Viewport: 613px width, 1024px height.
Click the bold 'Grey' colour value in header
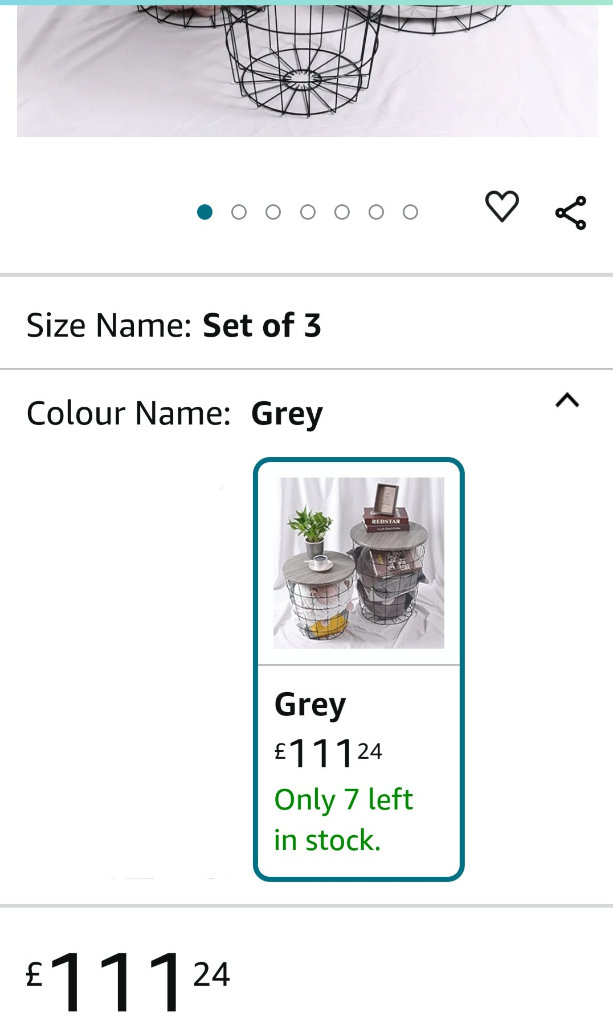[x=287, y=414]
